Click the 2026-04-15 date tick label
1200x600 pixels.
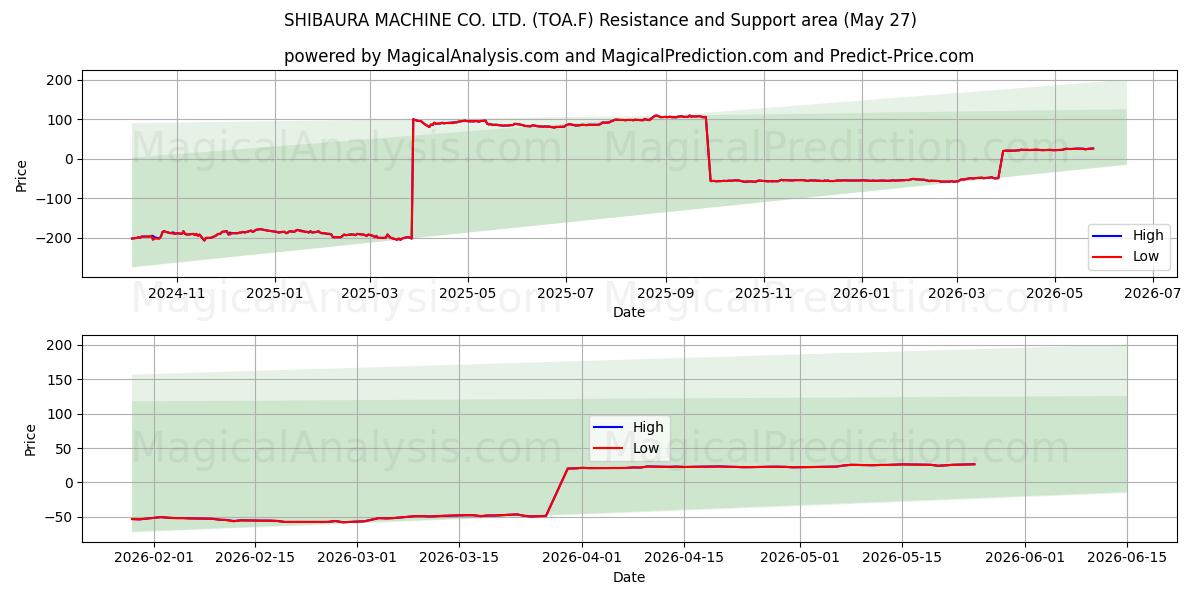coord(683,558)
